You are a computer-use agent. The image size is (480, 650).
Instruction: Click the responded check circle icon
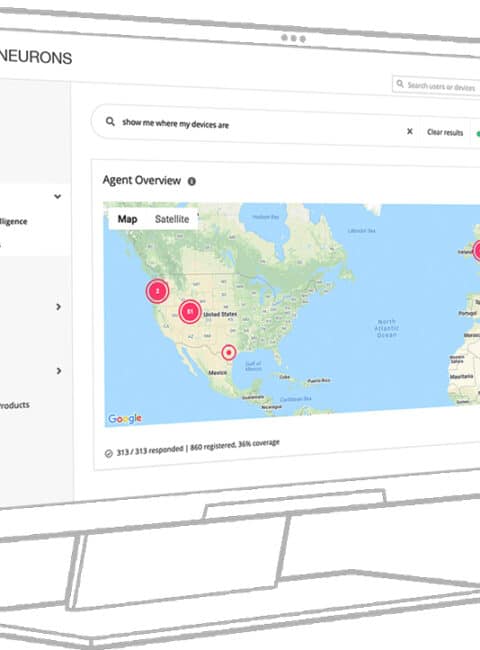click(109, 454)
